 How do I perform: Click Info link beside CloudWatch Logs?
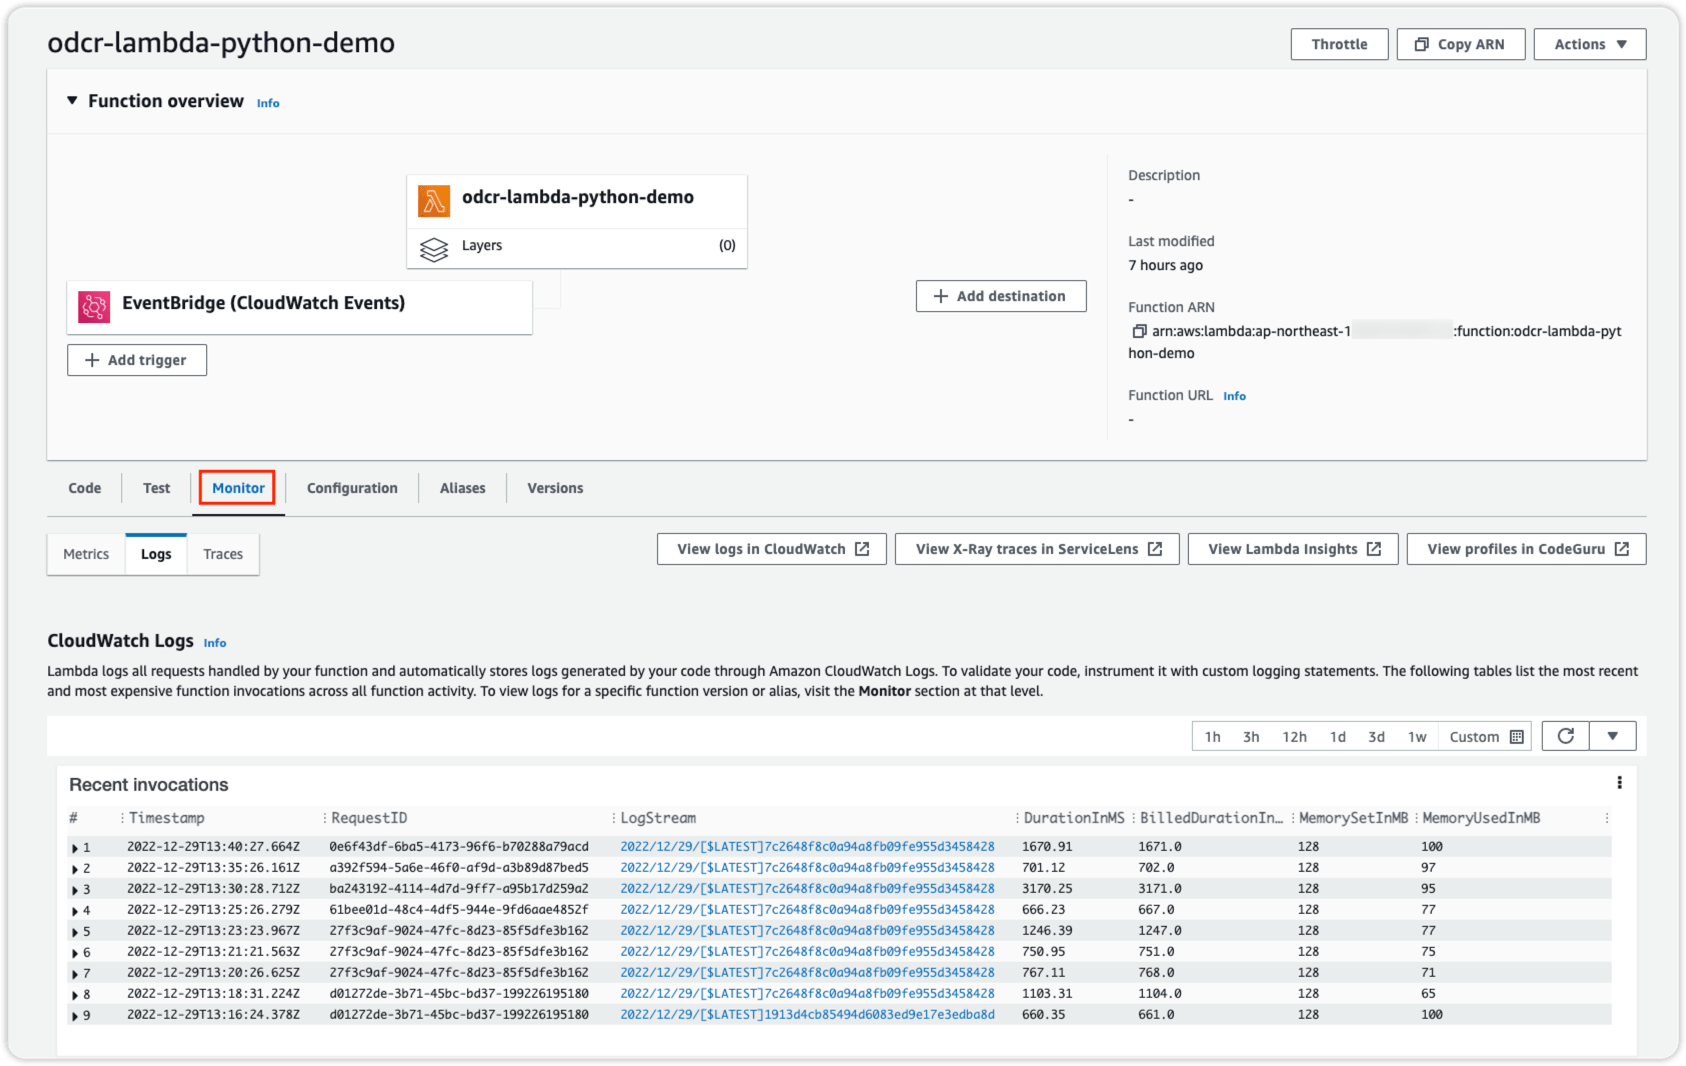(215, 643)
